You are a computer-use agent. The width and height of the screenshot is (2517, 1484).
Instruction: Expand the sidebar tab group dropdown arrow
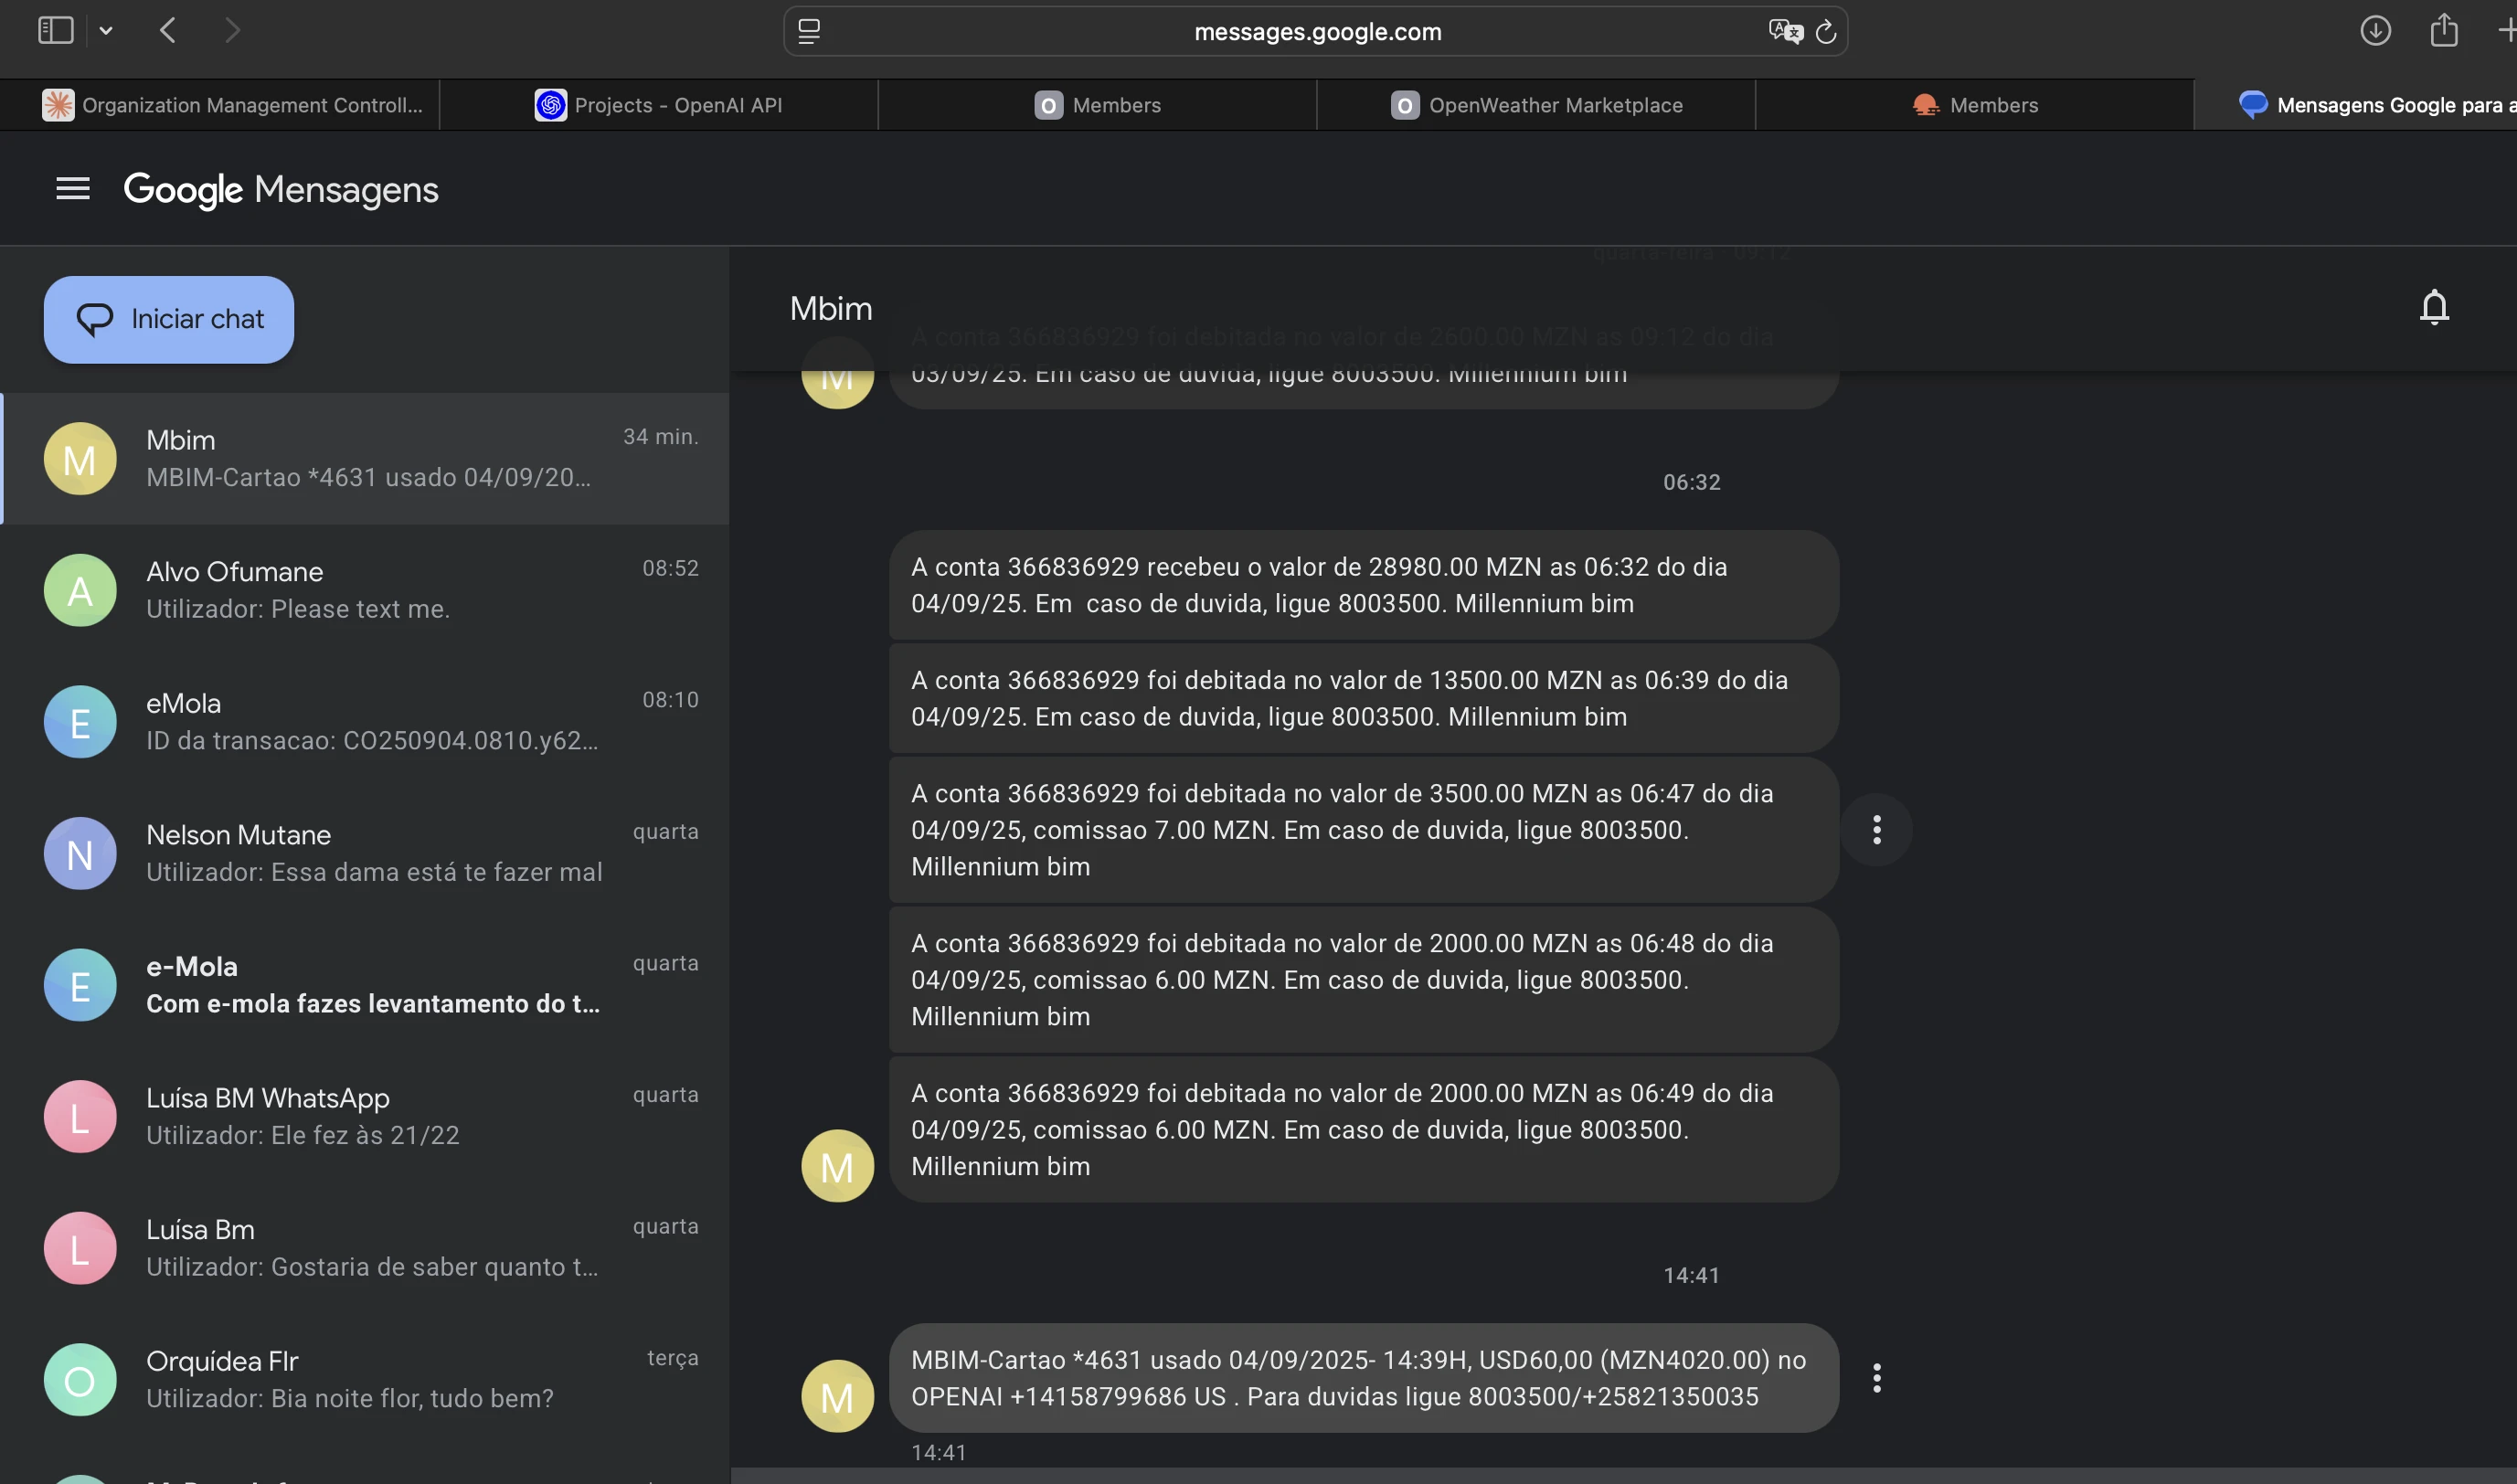coord(106,31)
